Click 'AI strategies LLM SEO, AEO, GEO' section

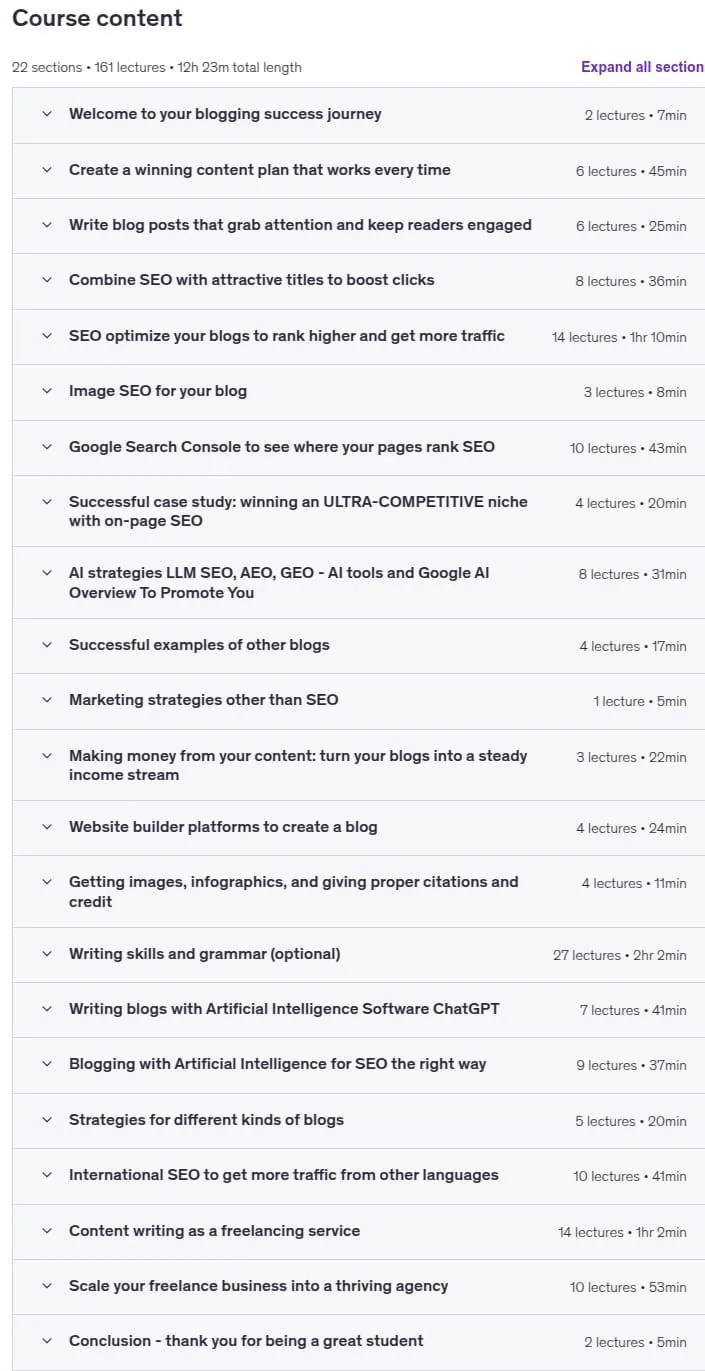click(358, 583)
